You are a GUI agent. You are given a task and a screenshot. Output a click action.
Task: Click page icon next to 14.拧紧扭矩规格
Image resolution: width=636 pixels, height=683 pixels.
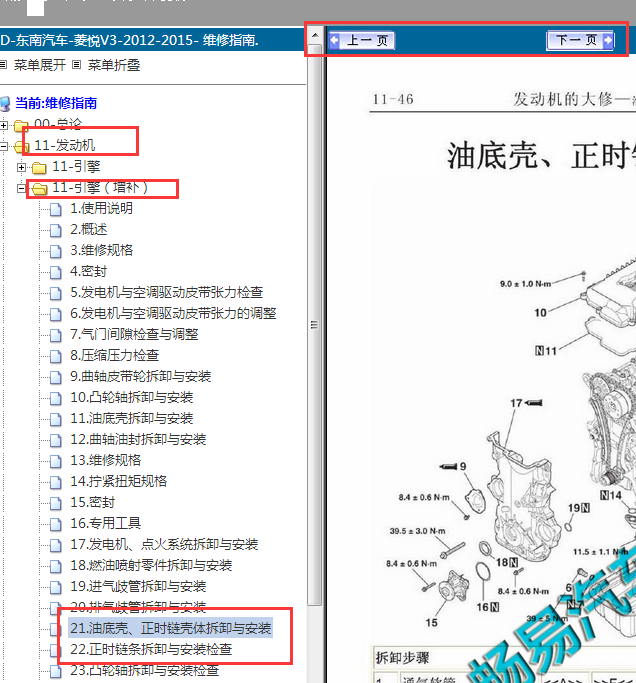click(56, 482)
